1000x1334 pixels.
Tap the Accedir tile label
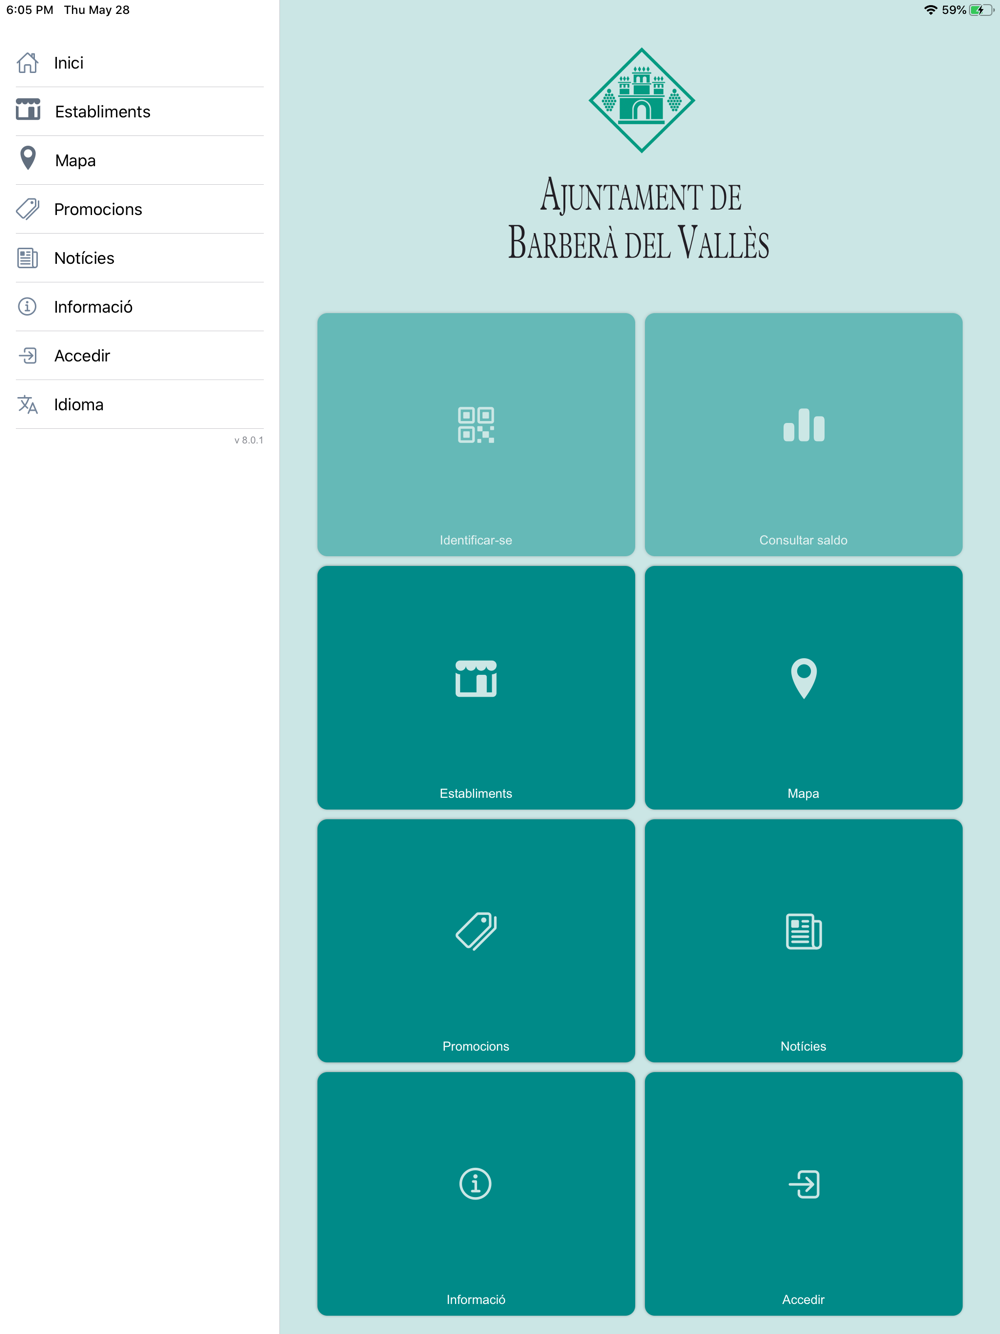coord(804,1299)
